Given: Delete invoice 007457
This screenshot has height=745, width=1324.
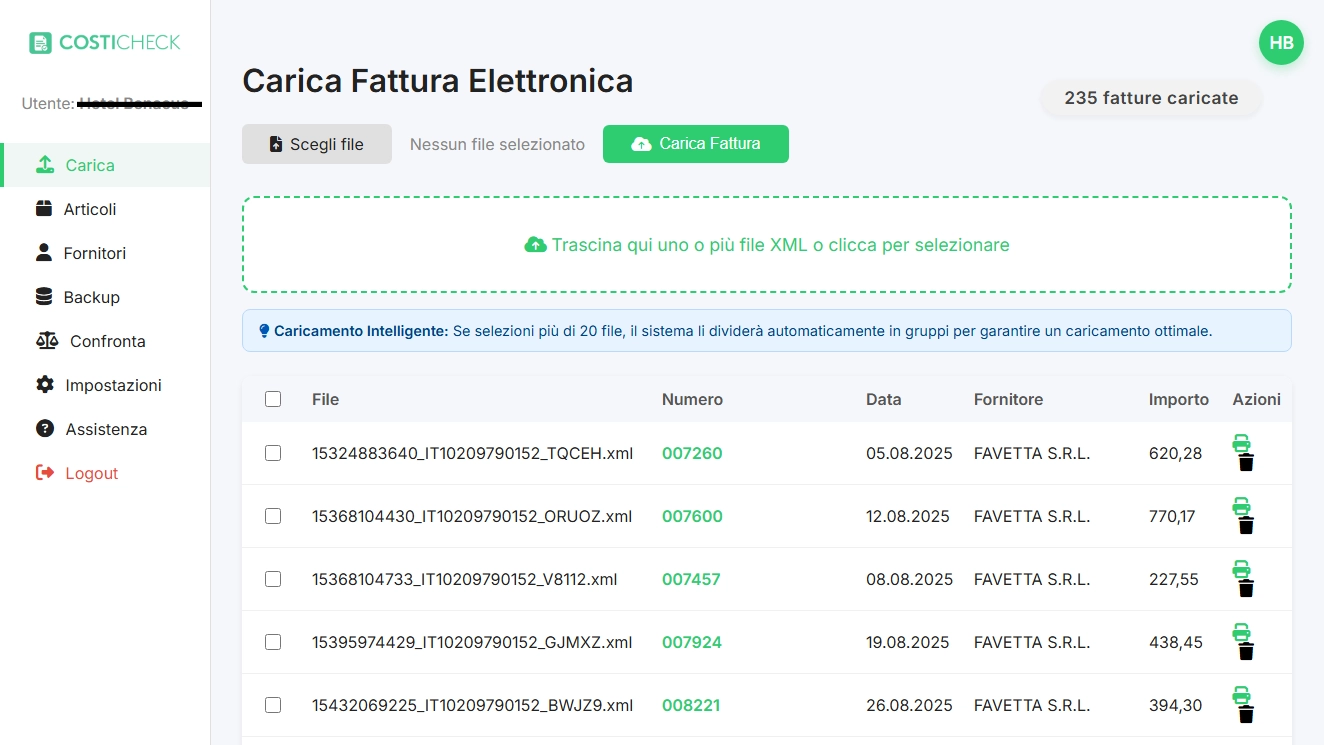Looking at the screenshot, I should tap(1246, 588).
